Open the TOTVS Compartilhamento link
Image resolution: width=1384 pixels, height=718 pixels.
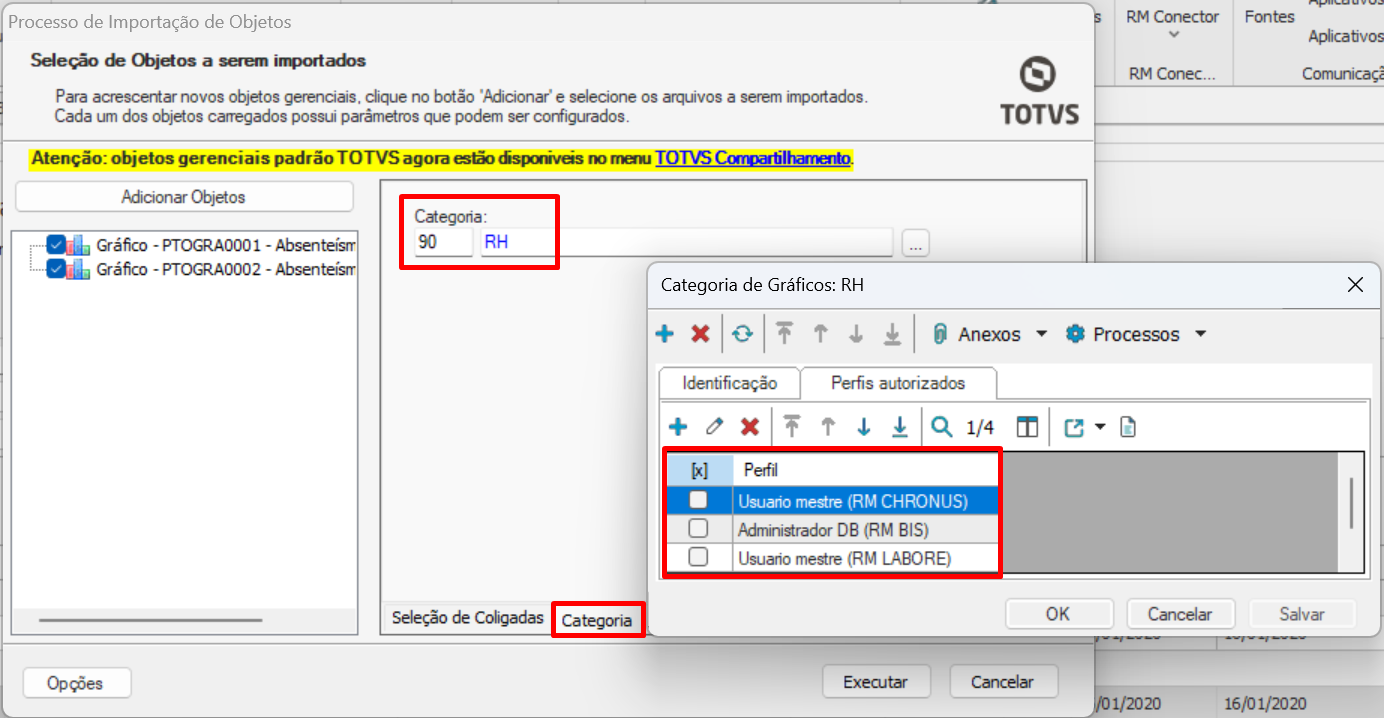(753, 158)
